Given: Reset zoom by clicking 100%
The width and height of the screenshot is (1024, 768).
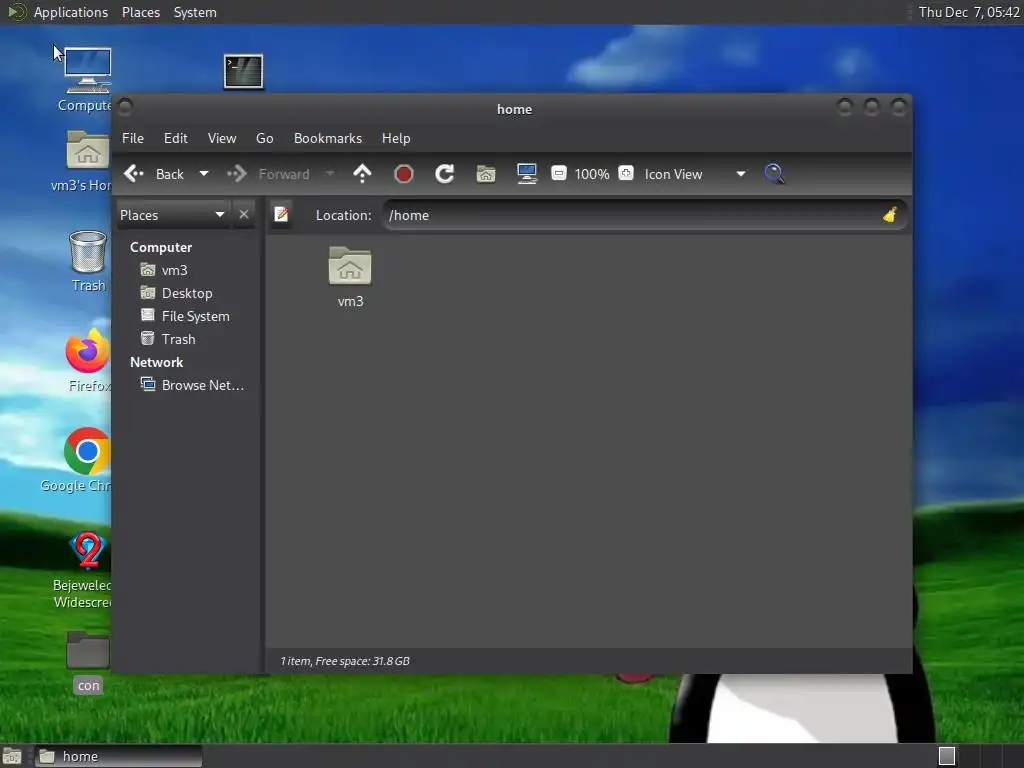Looking at the screenshot, I should [x=592, y=174].
